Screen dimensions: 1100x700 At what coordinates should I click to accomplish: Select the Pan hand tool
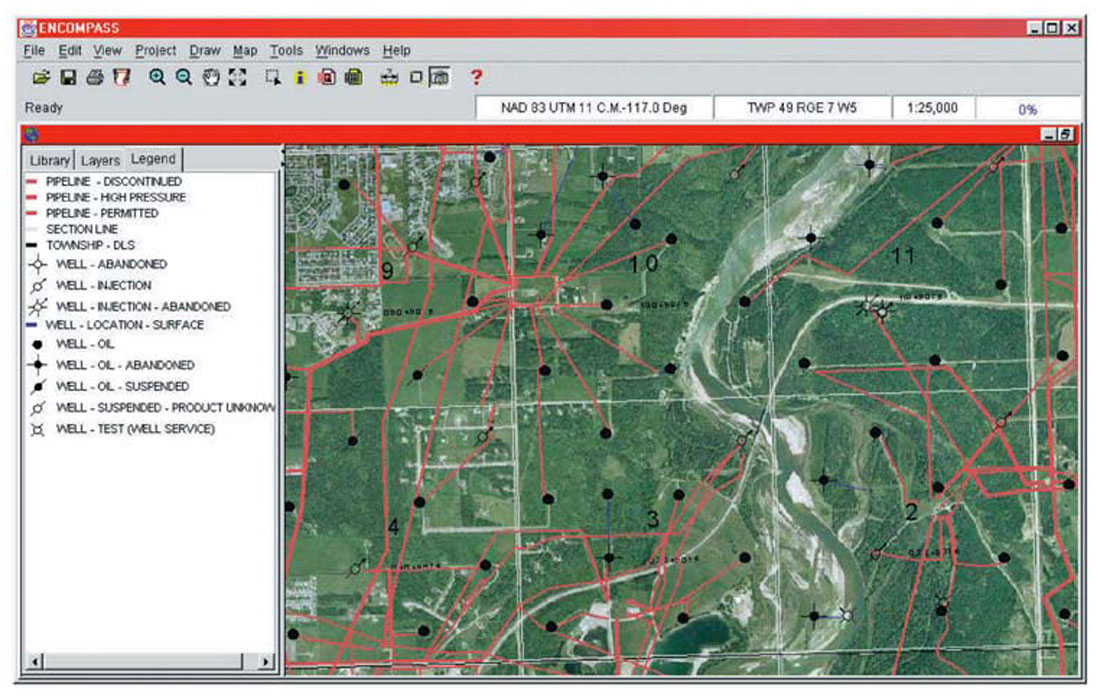[211, 77]
